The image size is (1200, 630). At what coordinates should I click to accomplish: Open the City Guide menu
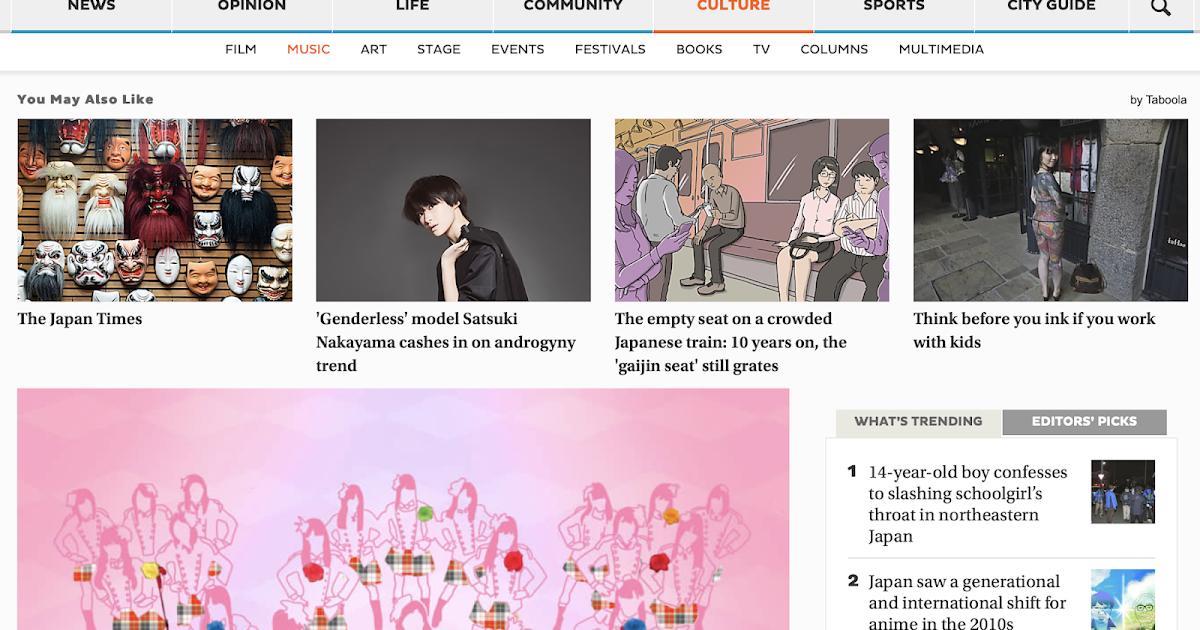tap(1051, 8)
